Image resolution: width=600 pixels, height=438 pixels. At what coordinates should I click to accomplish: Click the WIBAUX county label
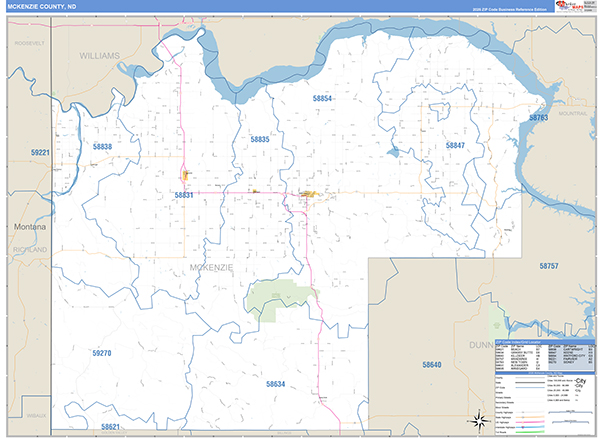36,415
